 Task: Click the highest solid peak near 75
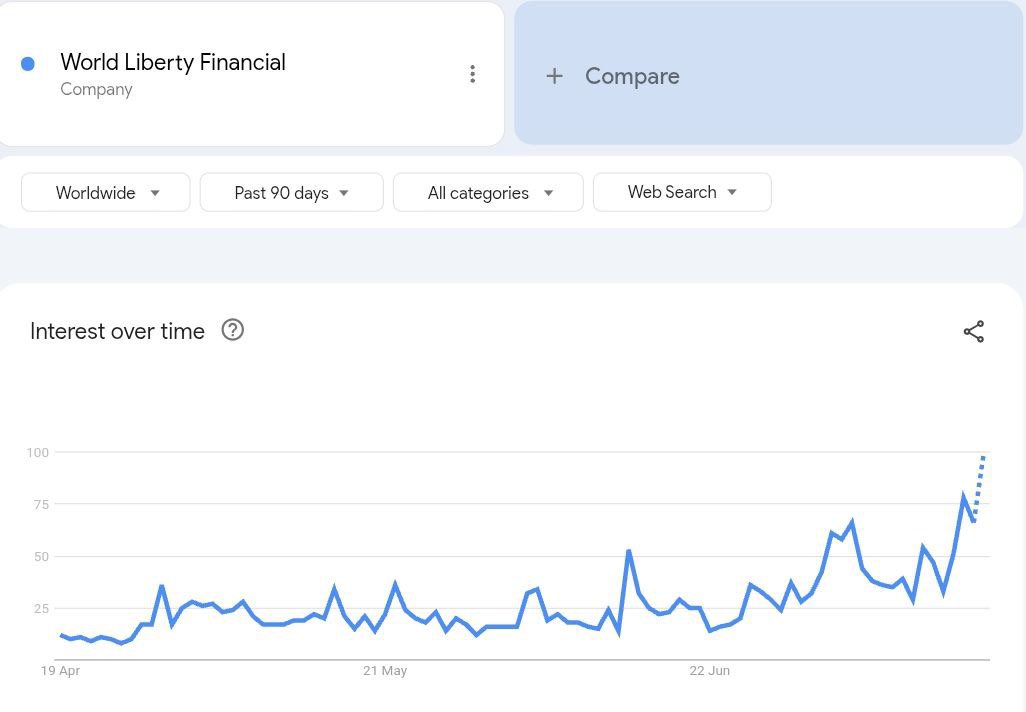963,497
